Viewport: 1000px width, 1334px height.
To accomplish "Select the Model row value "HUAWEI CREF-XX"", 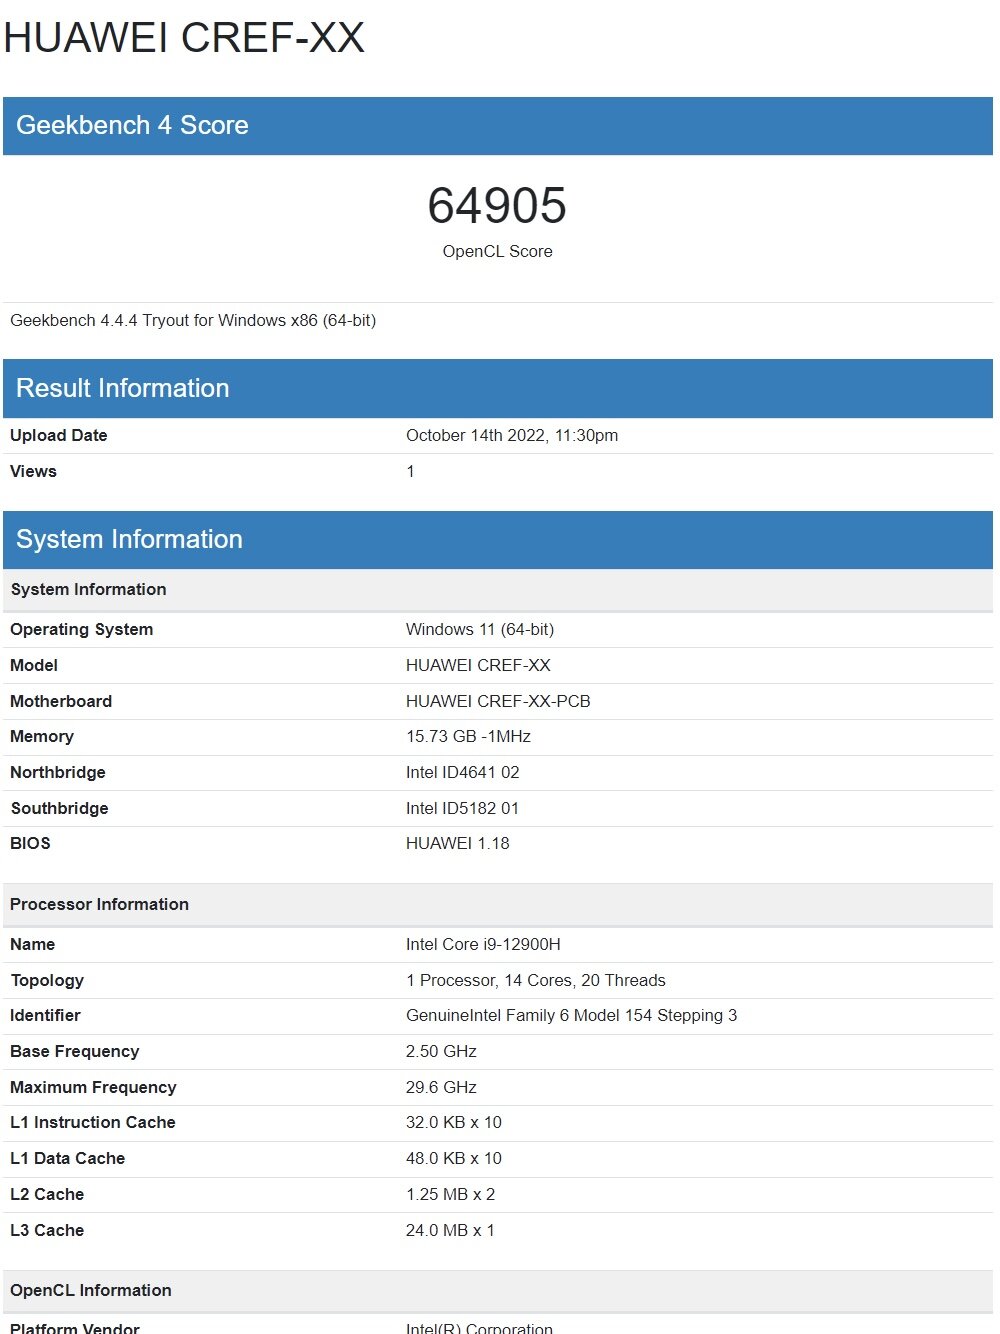I will [x=478, y=666].
